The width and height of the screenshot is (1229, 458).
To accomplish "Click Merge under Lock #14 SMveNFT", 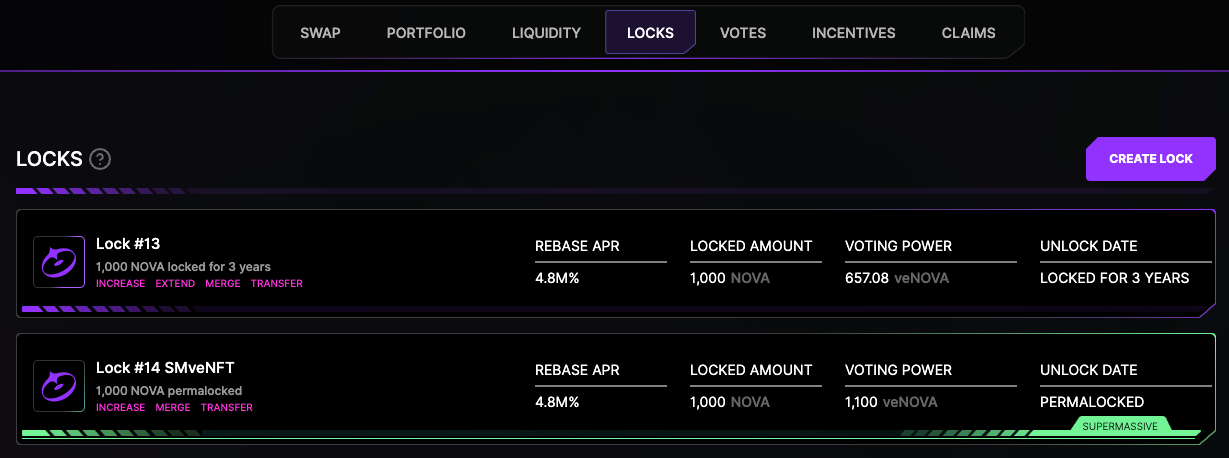I will (172, 408).
